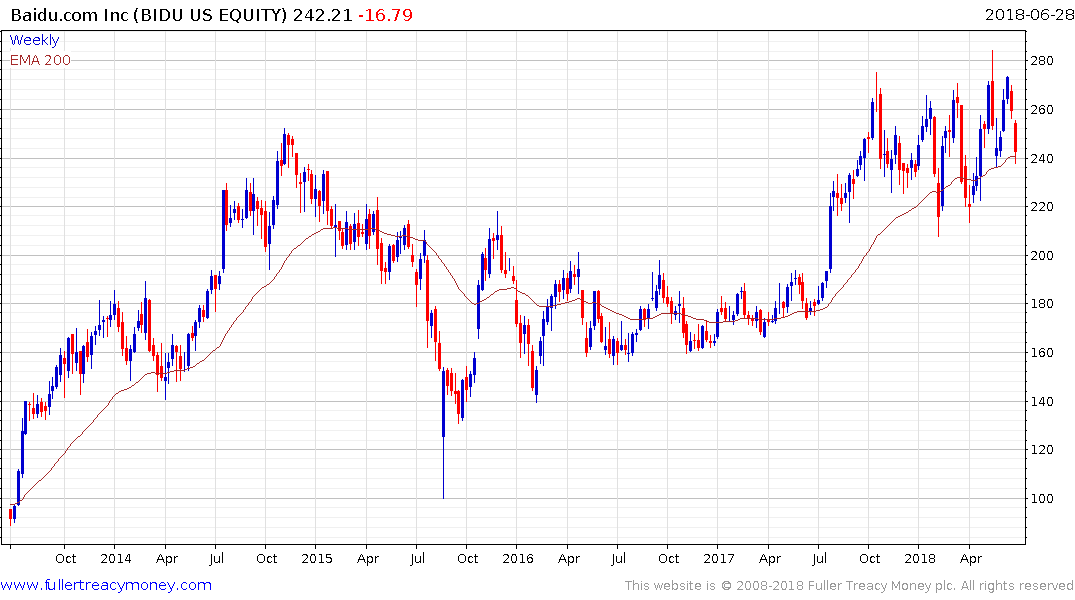Click the 160 price axis label
Screen dimensions: 1075x600
[1042, 352]
